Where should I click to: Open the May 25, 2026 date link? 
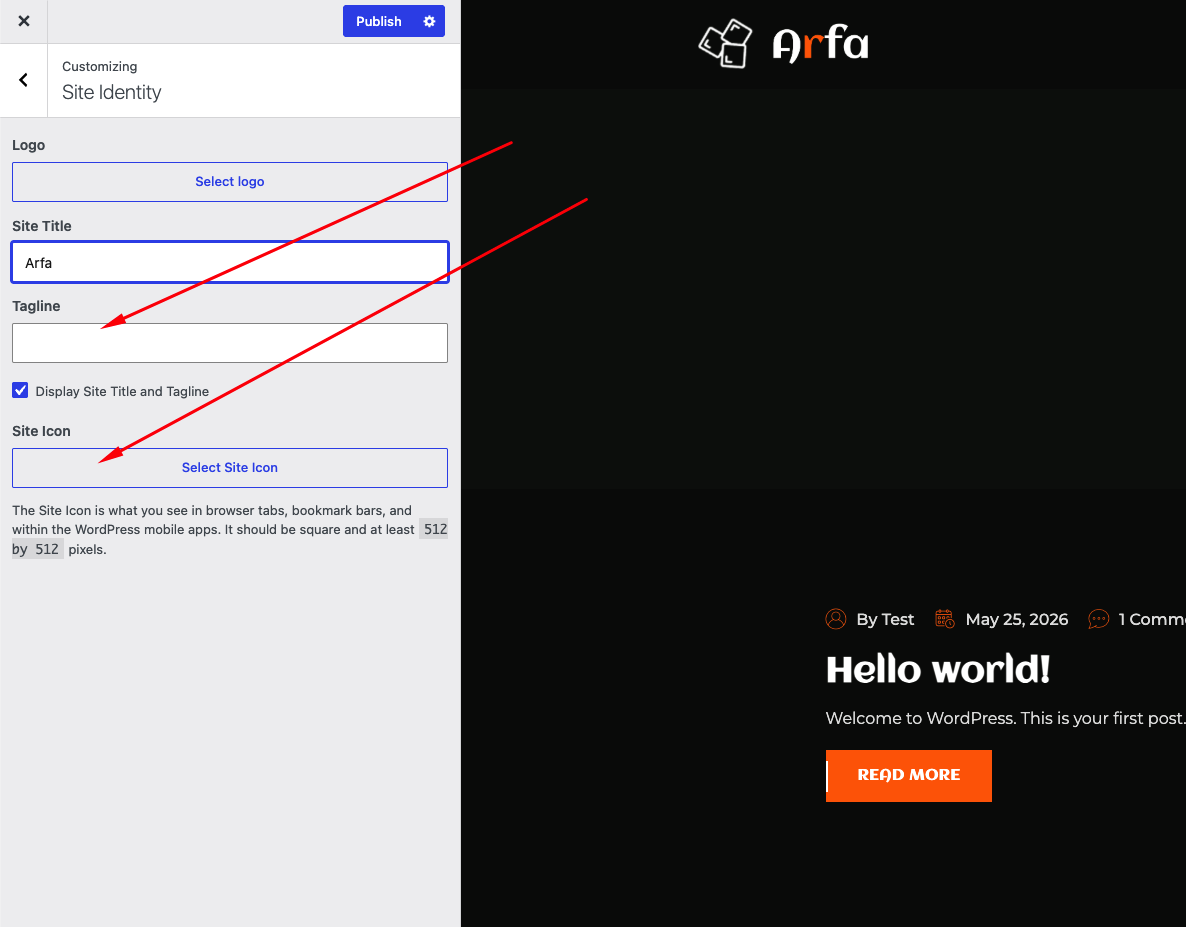pos(1017,619)
